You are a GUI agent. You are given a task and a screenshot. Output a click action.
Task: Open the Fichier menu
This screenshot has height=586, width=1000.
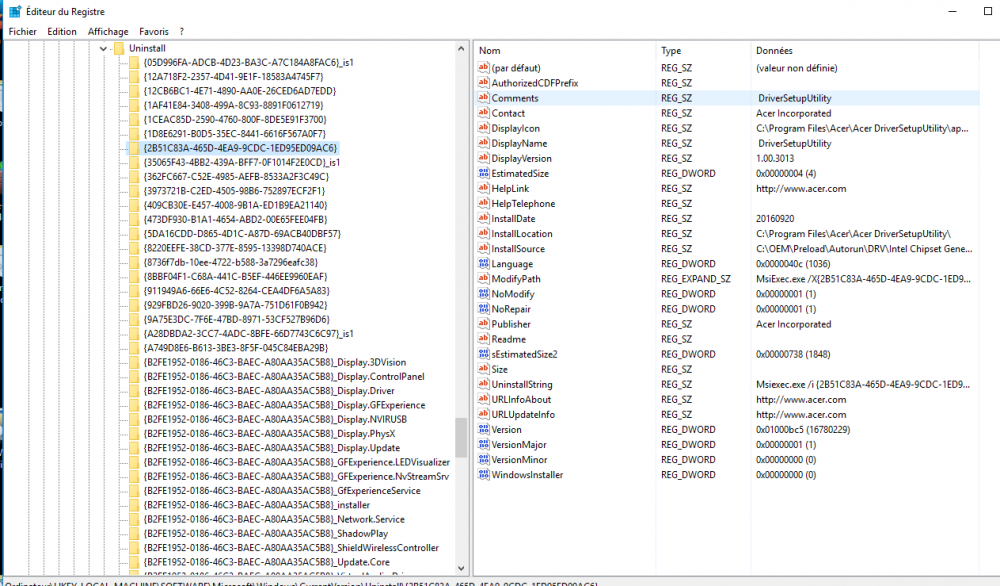(x=22, y=31)
